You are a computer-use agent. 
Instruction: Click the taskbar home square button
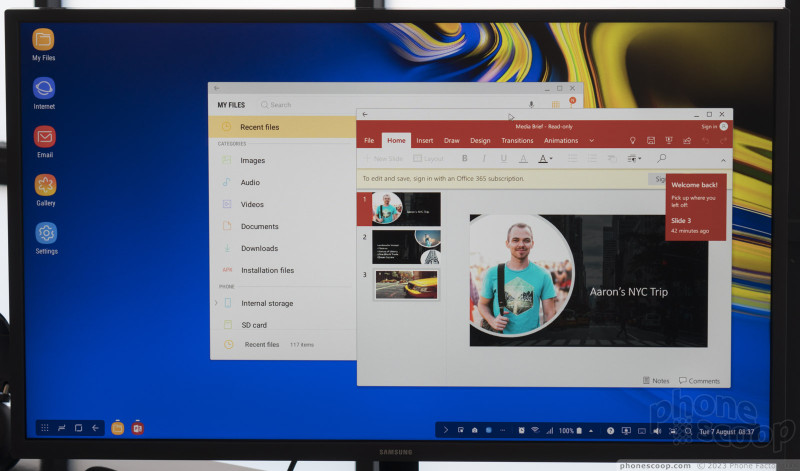pyautogui.click(x=79, y=428)
